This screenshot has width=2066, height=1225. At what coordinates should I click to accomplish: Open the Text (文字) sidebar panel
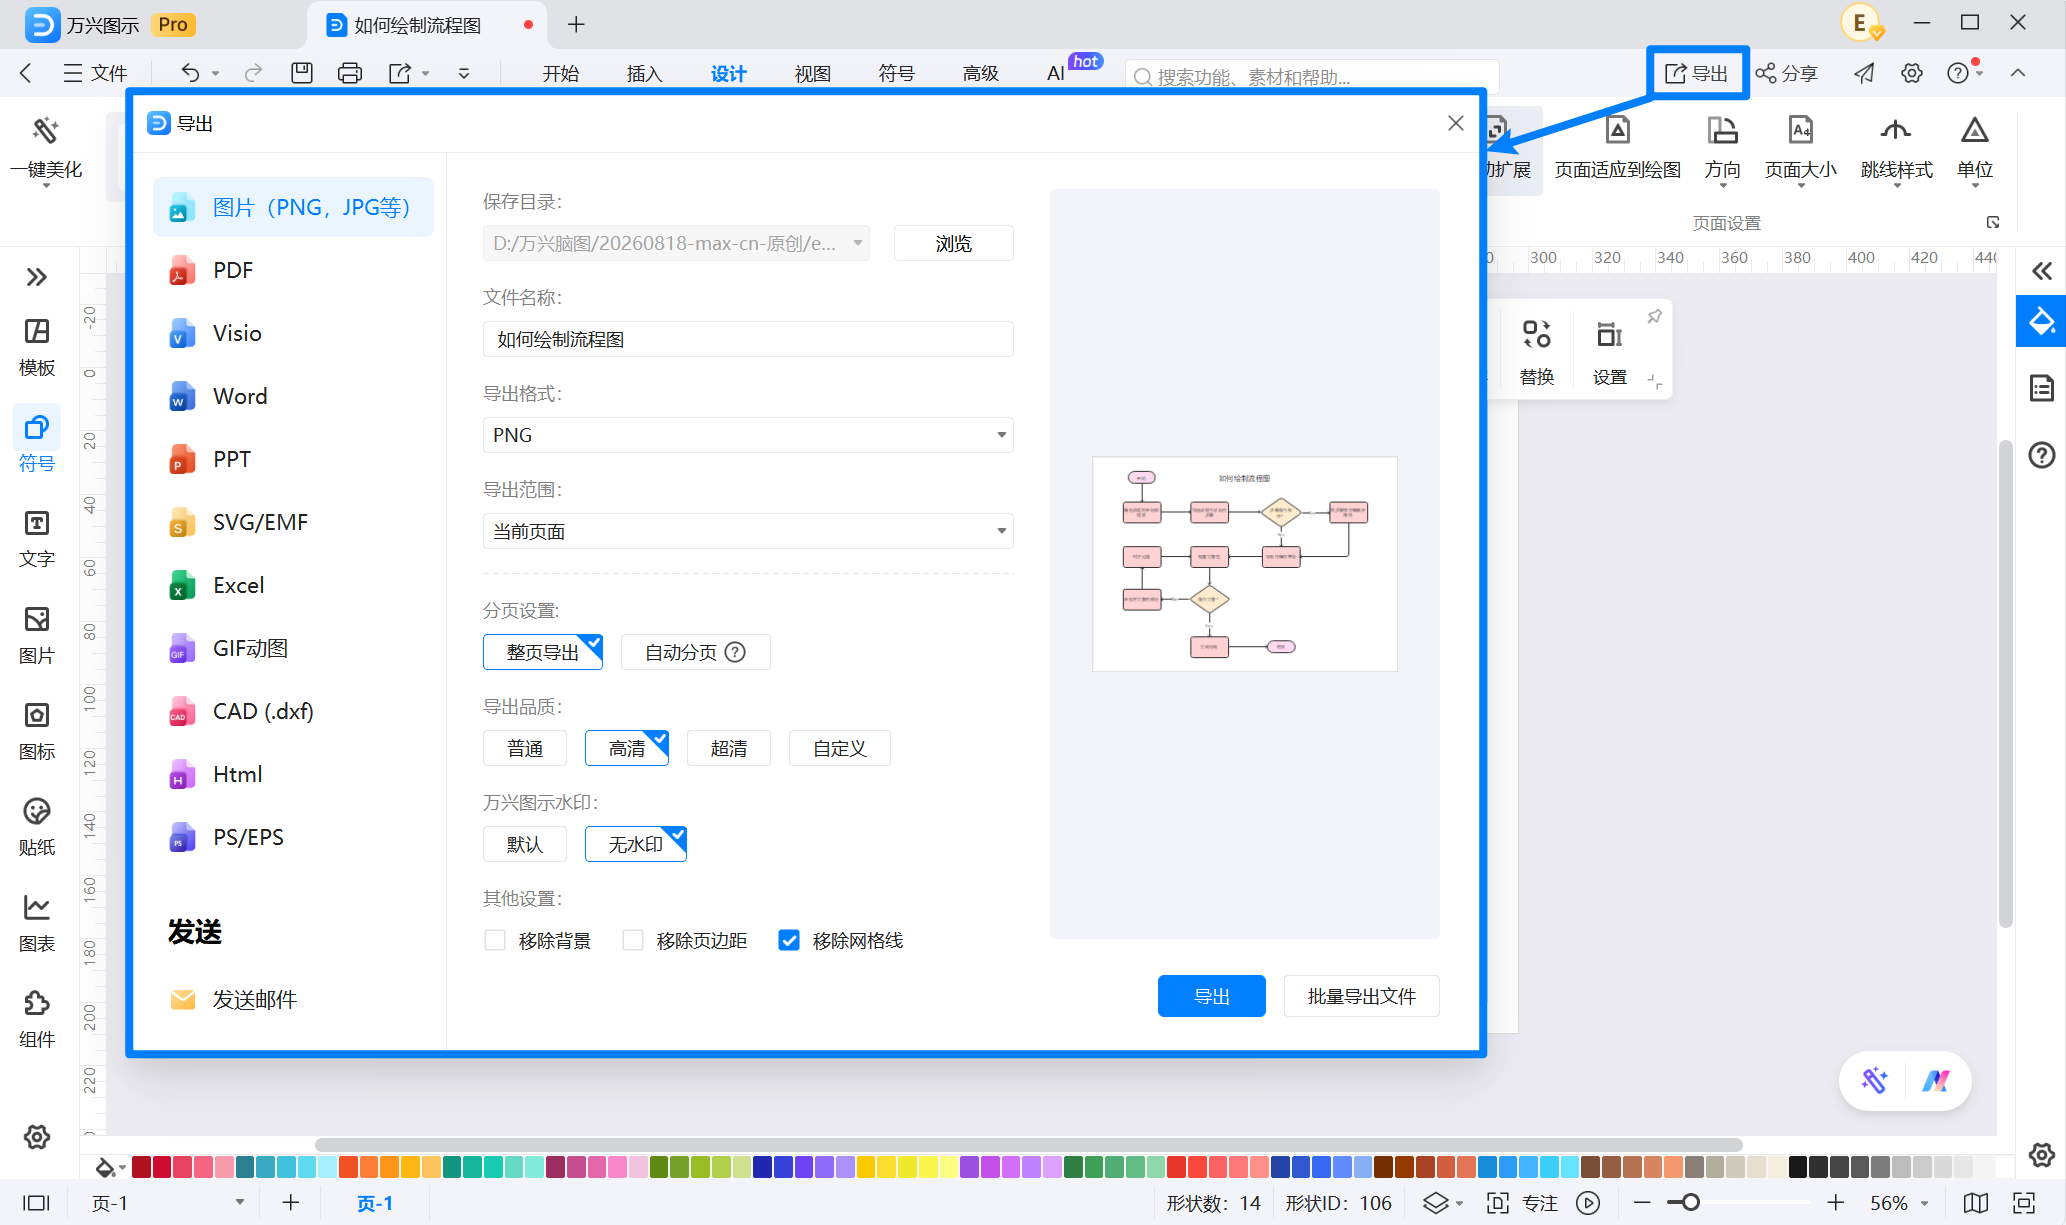pos(37,539)
